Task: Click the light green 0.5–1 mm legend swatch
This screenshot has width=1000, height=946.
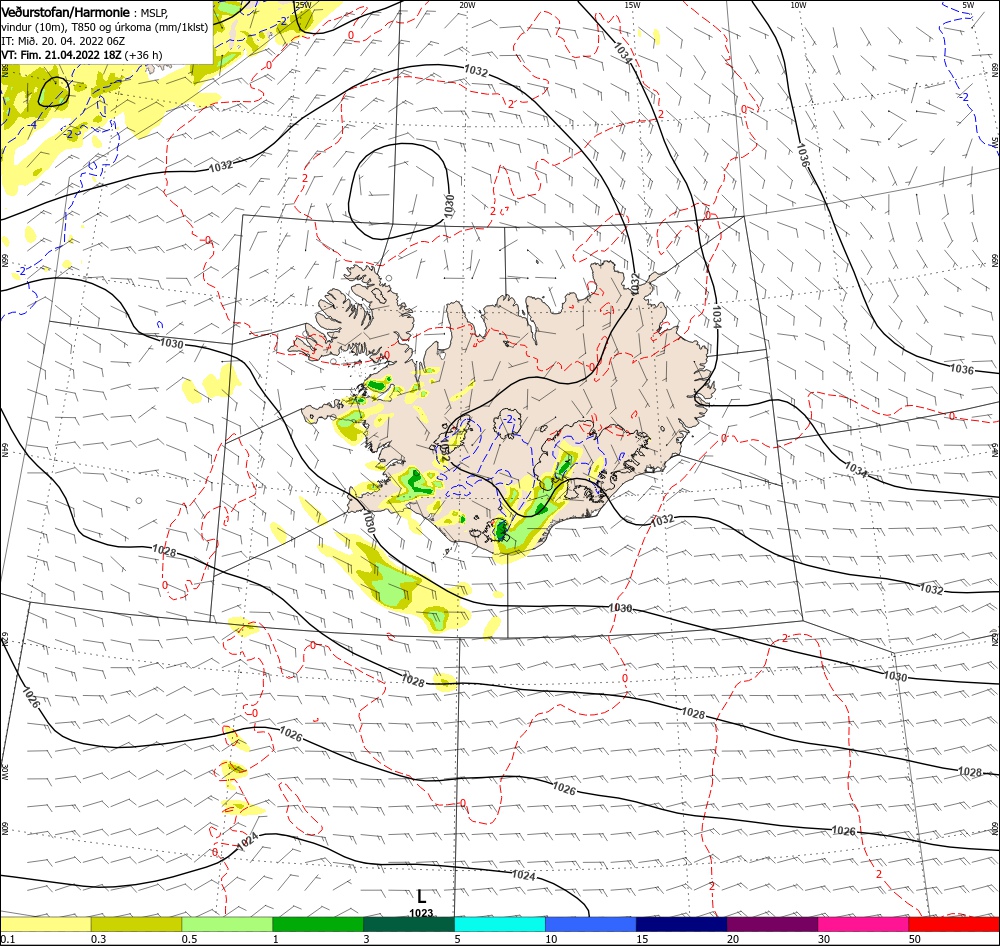Action: point(227,924)
